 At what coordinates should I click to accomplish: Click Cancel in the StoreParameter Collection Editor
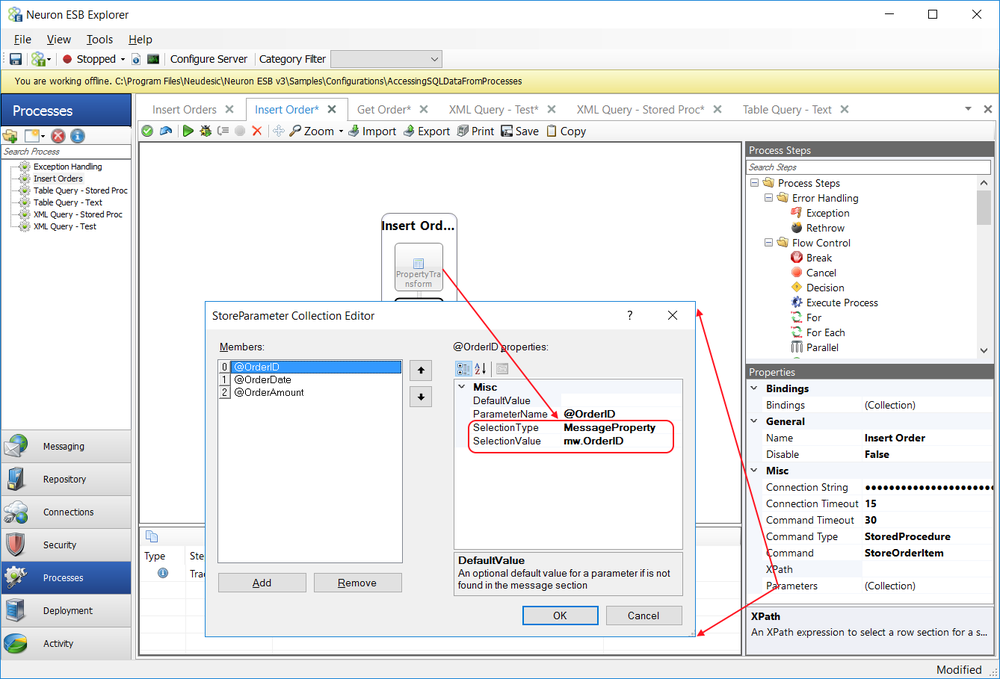(x=643, y=615)
